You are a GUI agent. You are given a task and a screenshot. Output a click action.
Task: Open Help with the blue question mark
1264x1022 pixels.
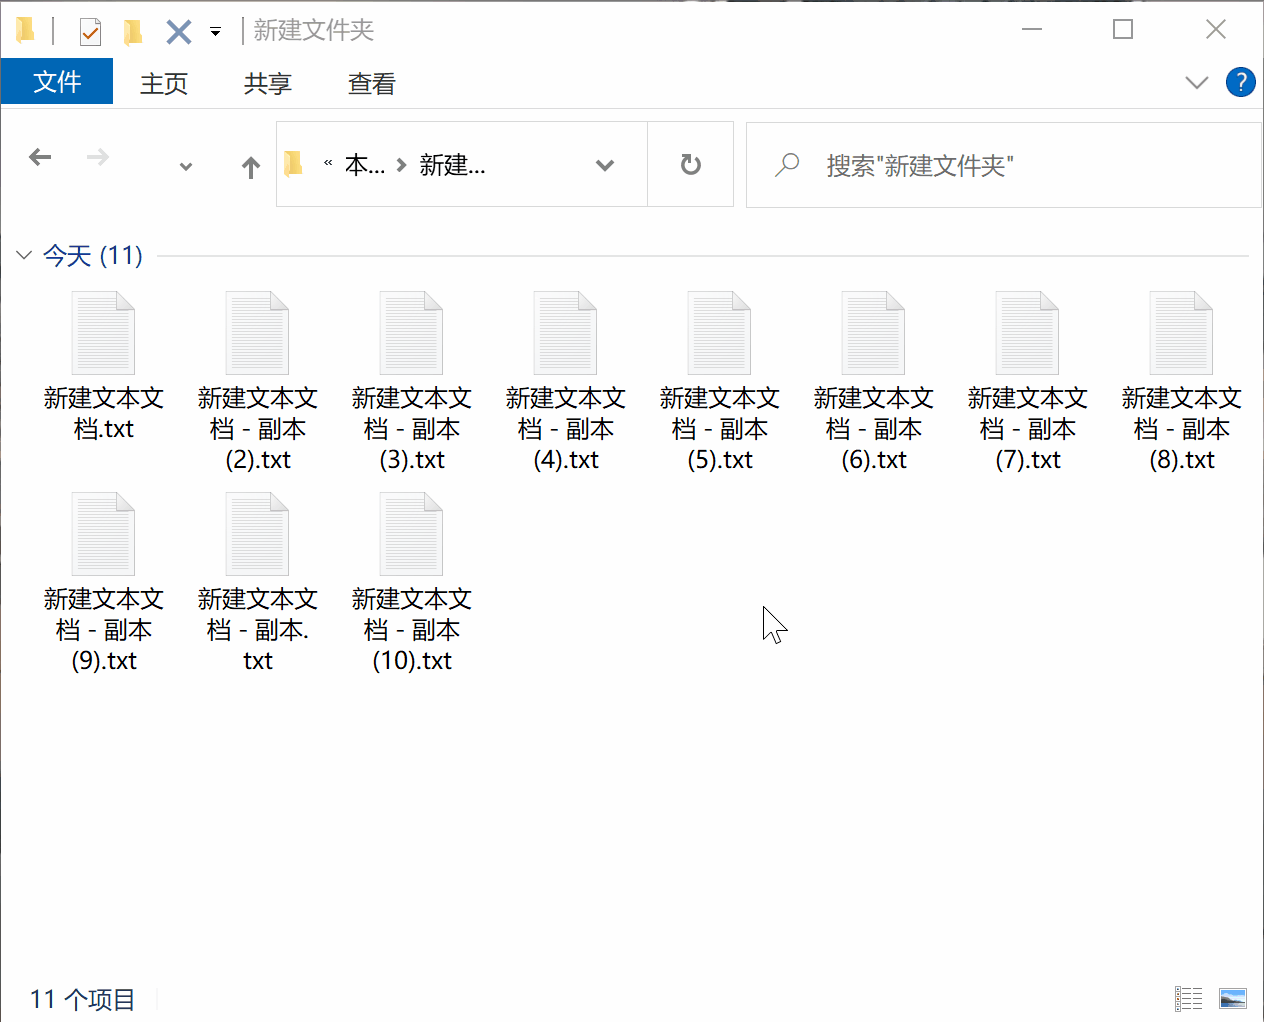point(1240,82)
